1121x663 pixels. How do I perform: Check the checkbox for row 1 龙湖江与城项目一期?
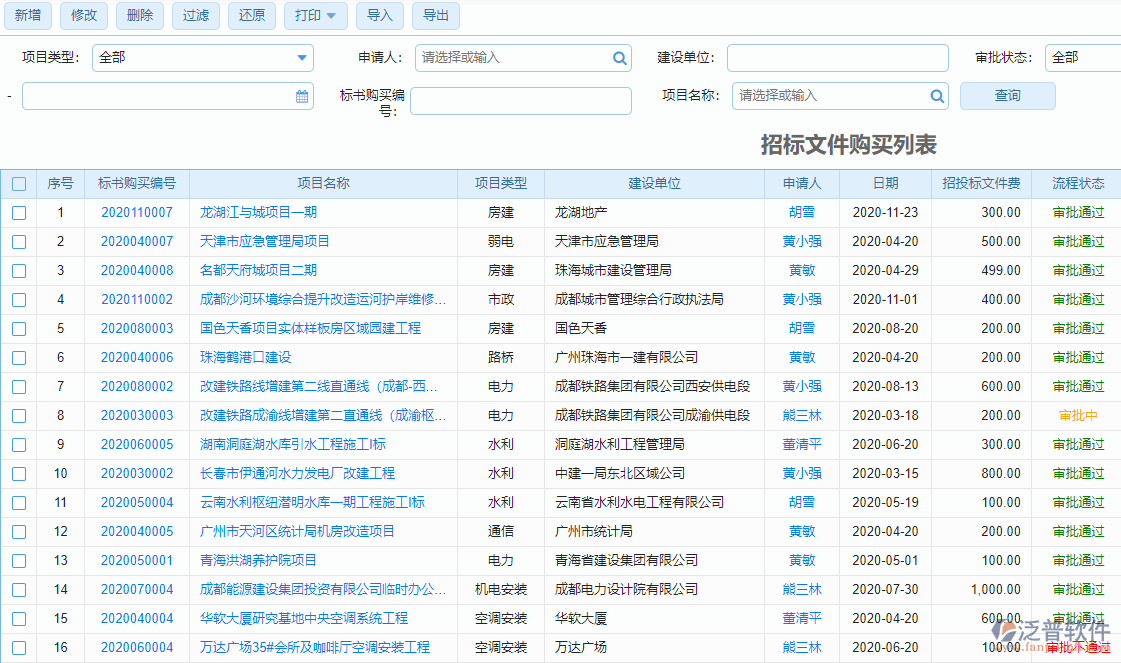tap(18, 212)
